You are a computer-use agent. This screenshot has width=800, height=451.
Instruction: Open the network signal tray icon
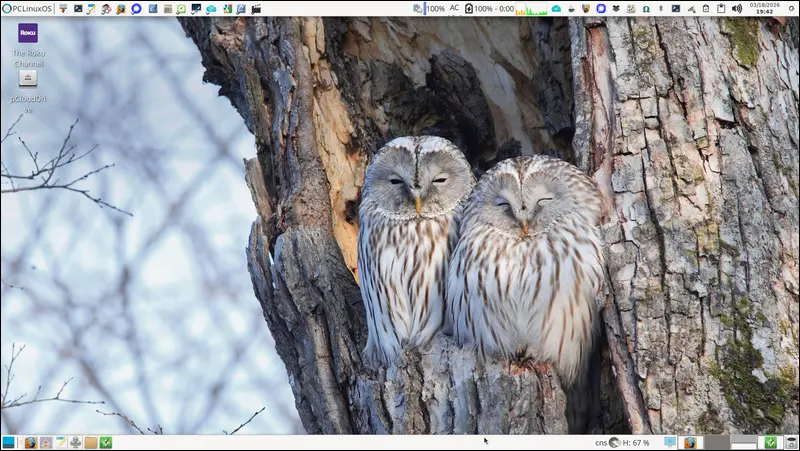tap(691, 9)
